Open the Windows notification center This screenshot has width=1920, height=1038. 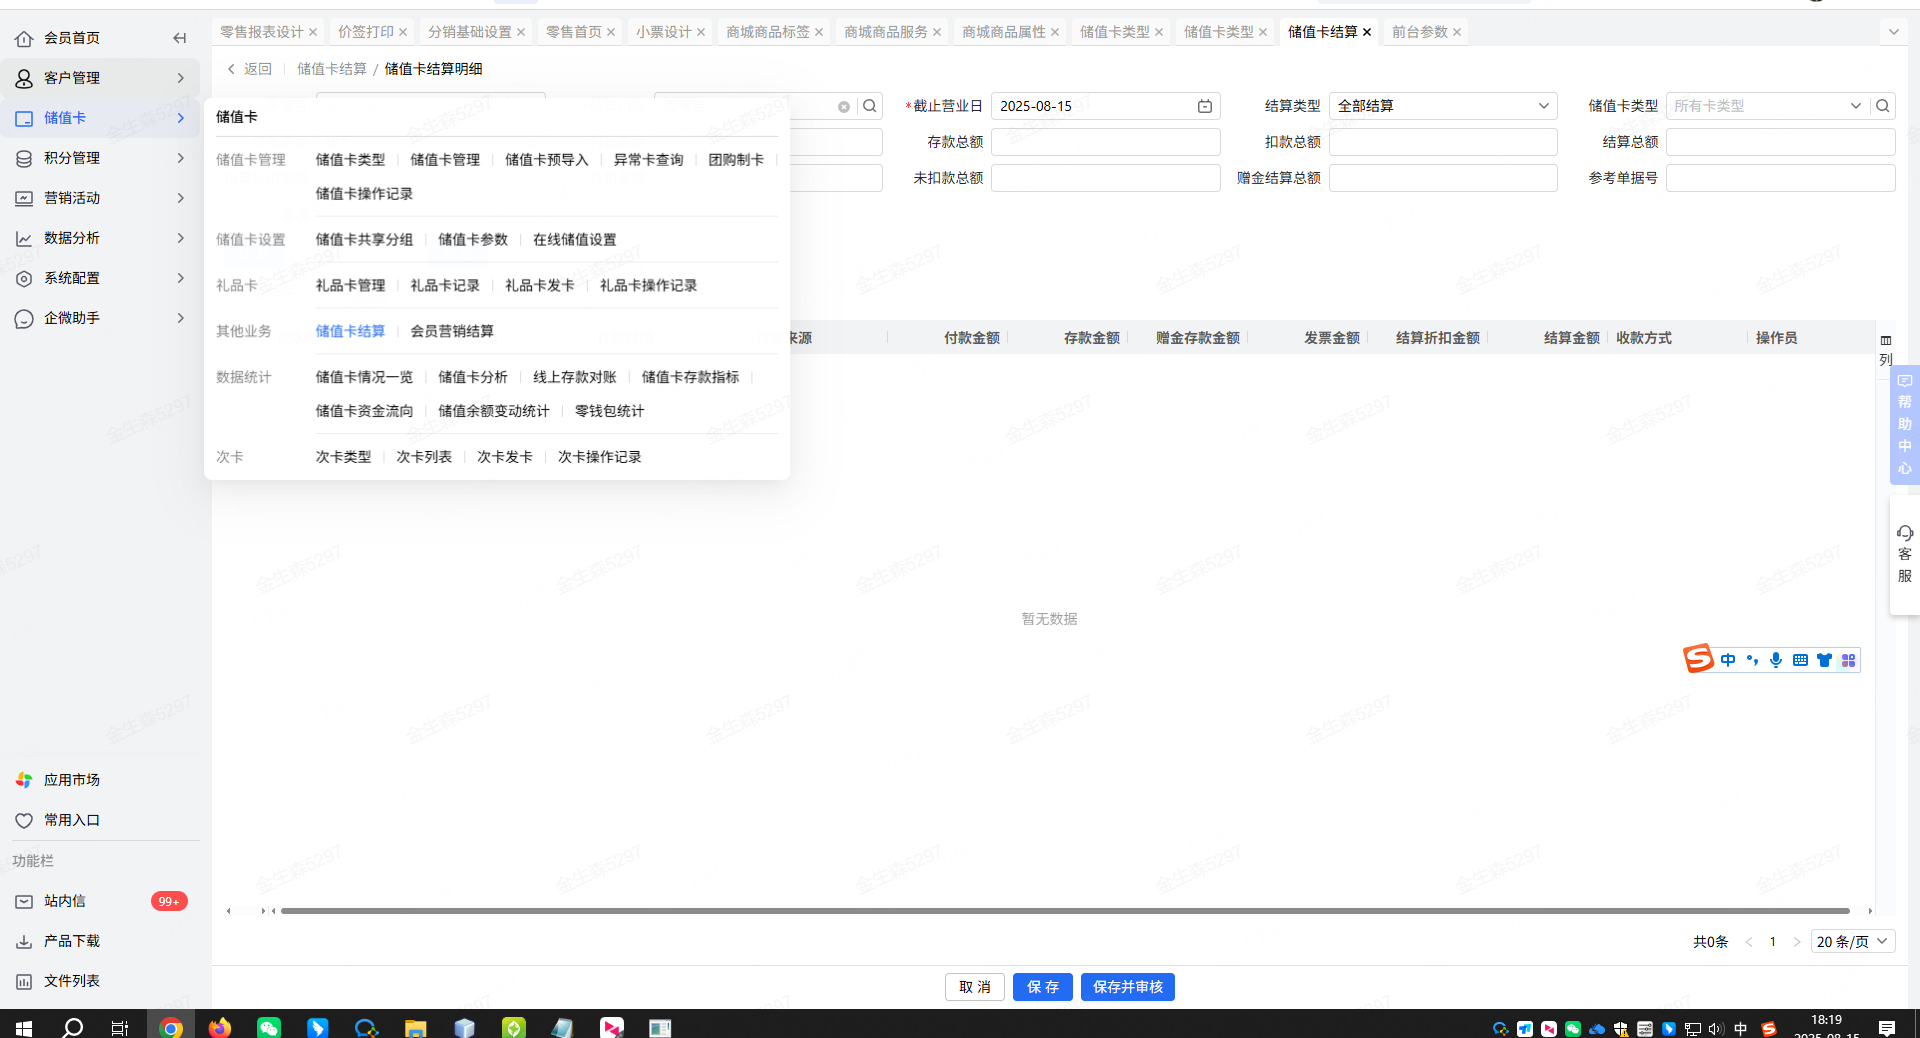(x=1887, y=1028)
